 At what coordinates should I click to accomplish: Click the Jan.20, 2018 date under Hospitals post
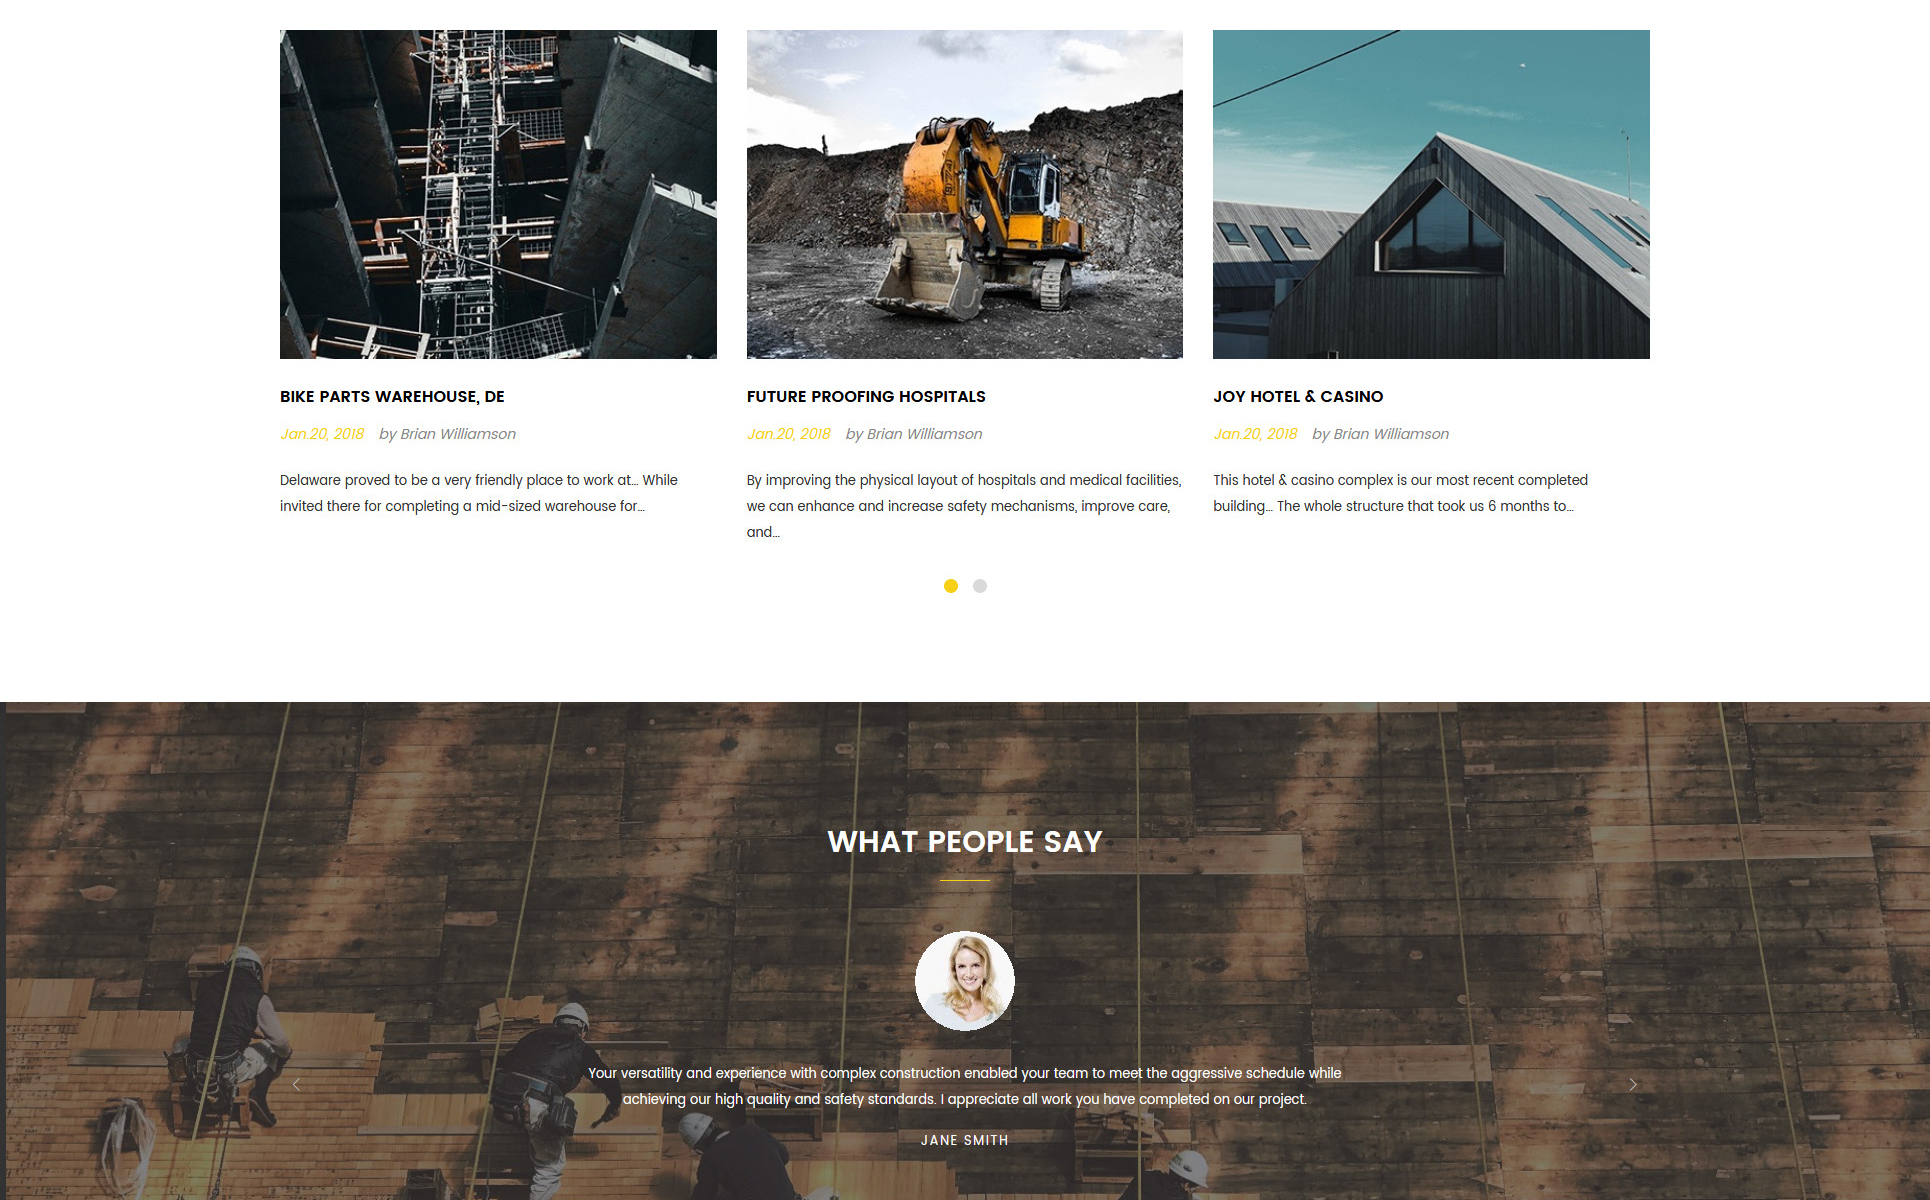point(789,434)
